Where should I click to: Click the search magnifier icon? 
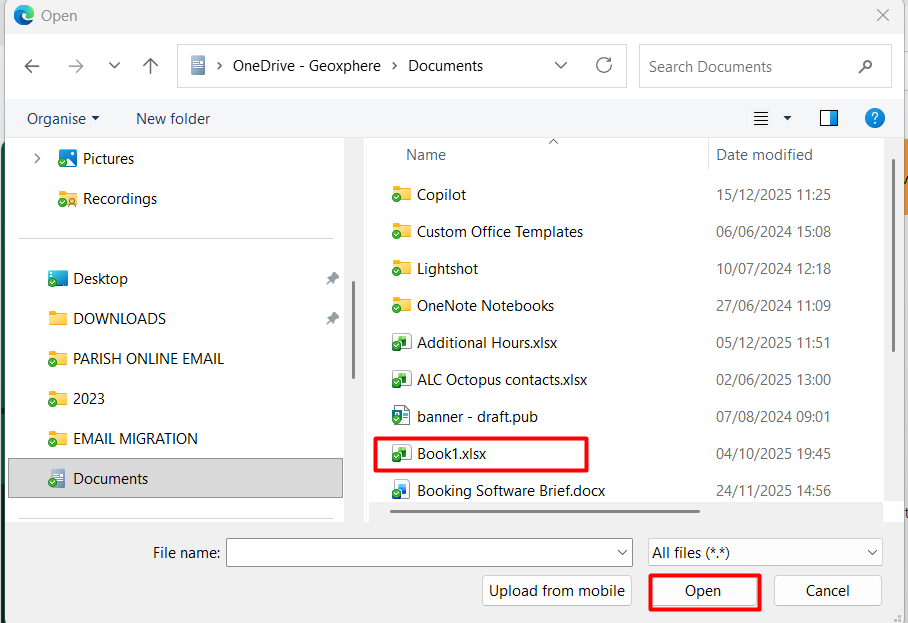(865, 67)
